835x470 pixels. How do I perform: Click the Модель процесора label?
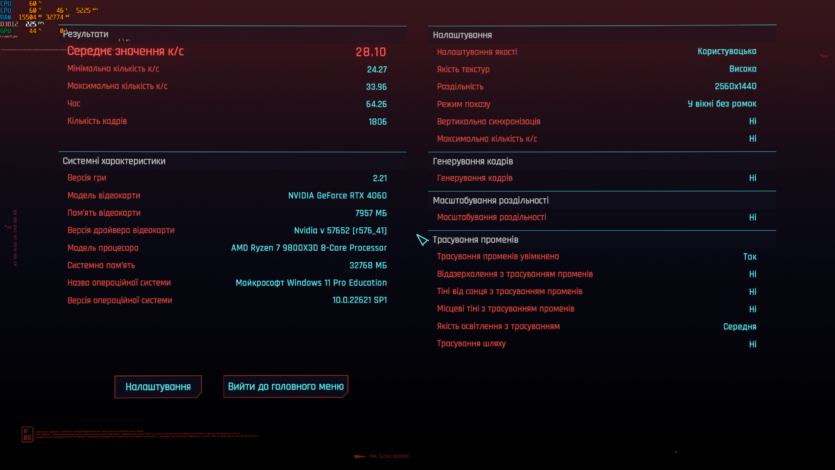pos(103,248)
